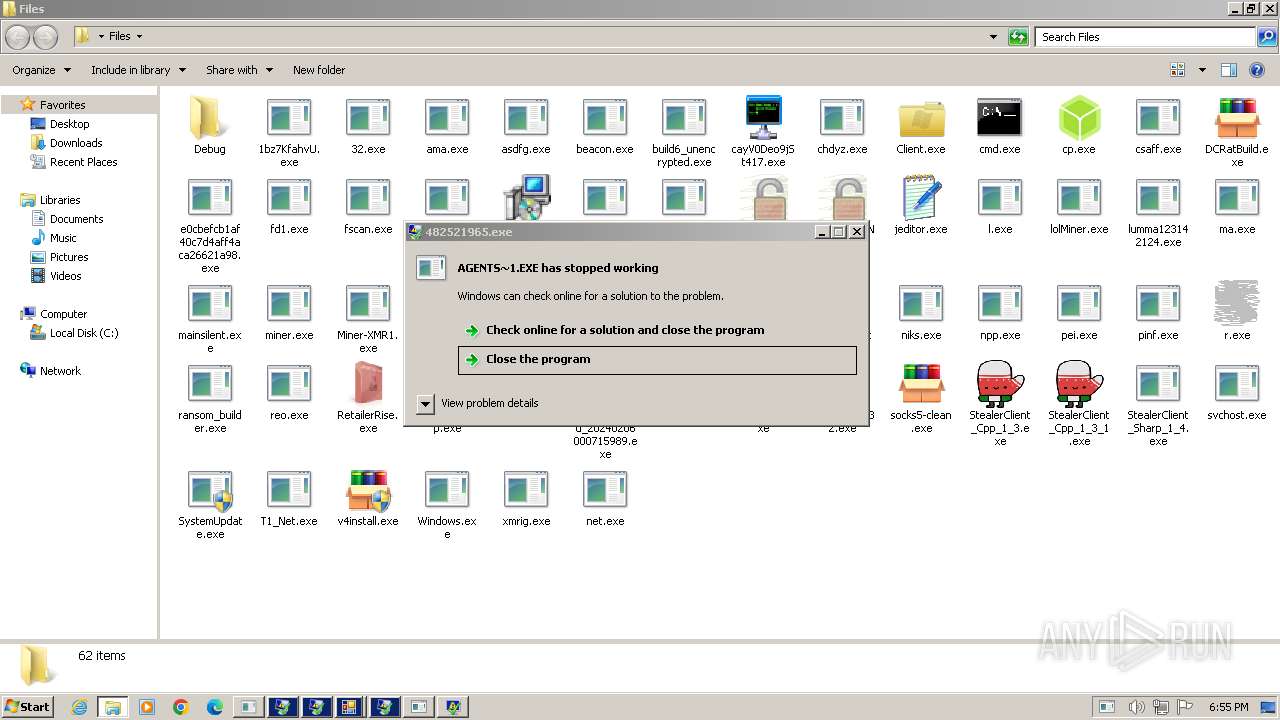Viewport: 1280px width, 720px height.
Task: Open Pictures library in navigation pane
Action: click(69, 257)
